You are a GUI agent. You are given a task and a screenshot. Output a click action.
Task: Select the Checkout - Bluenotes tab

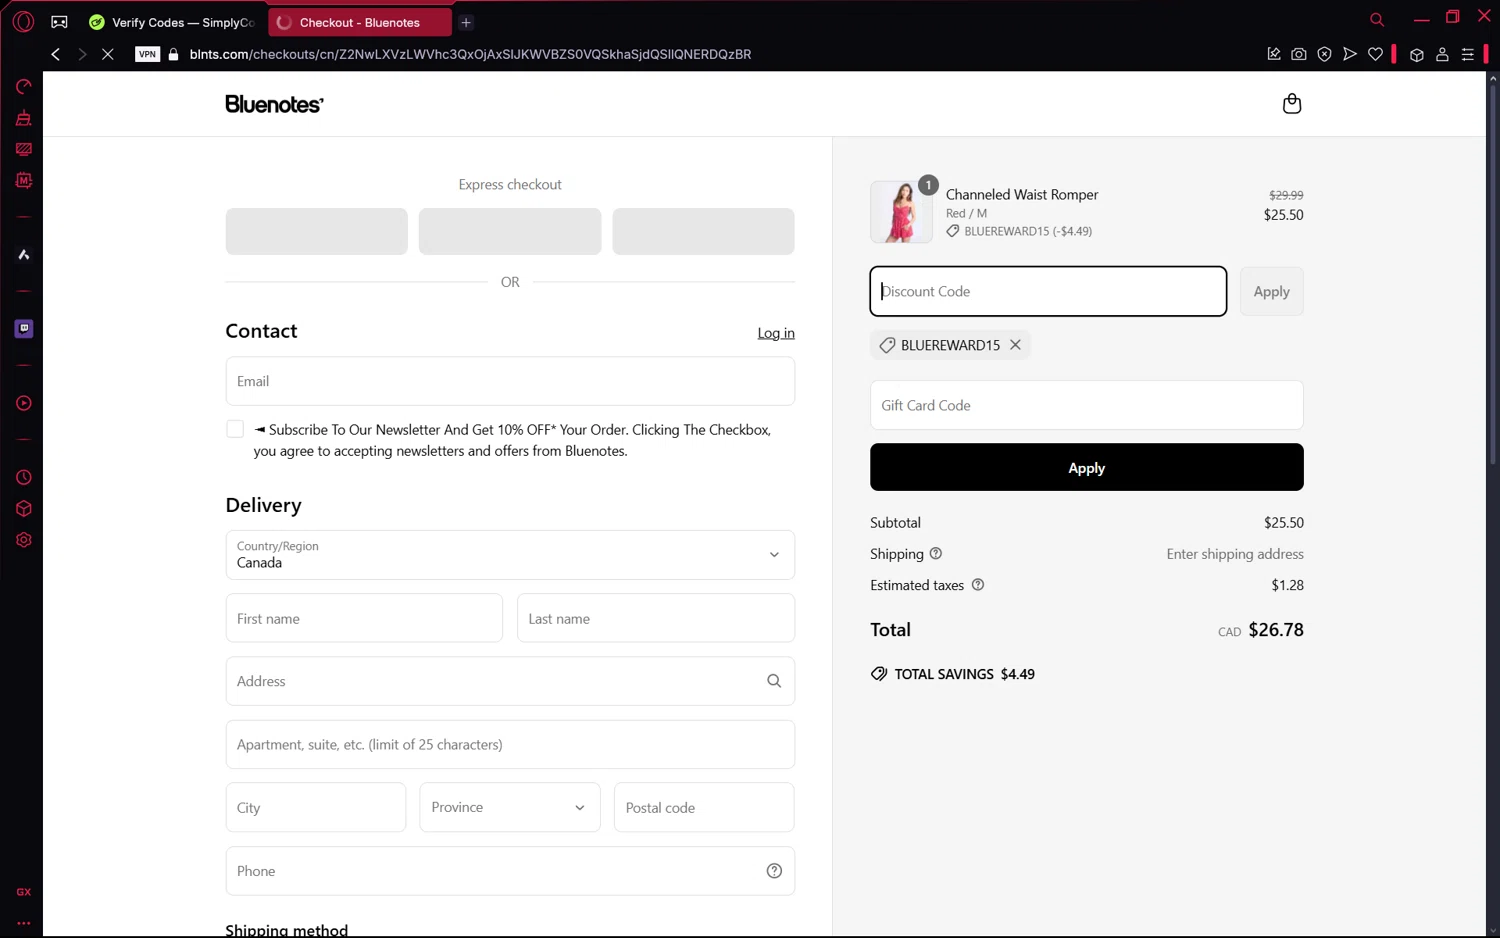(x=360, y=22)
